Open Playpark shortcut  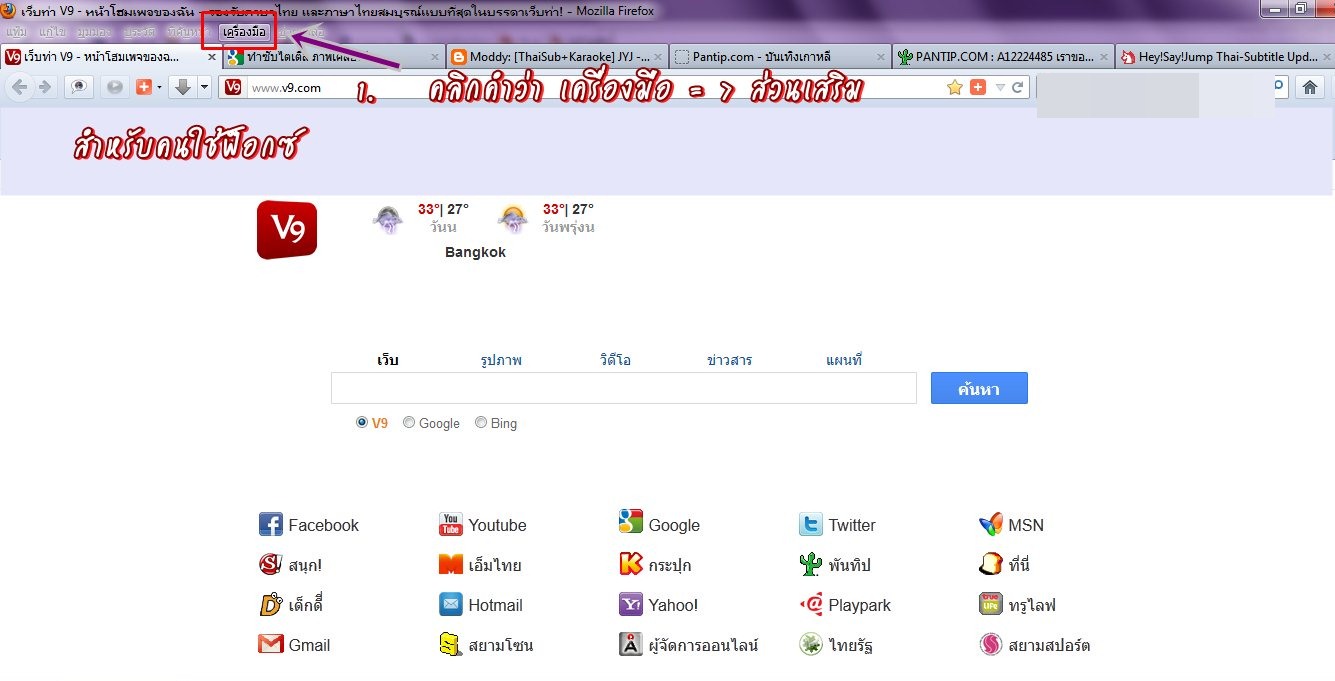tap(844, 605)
